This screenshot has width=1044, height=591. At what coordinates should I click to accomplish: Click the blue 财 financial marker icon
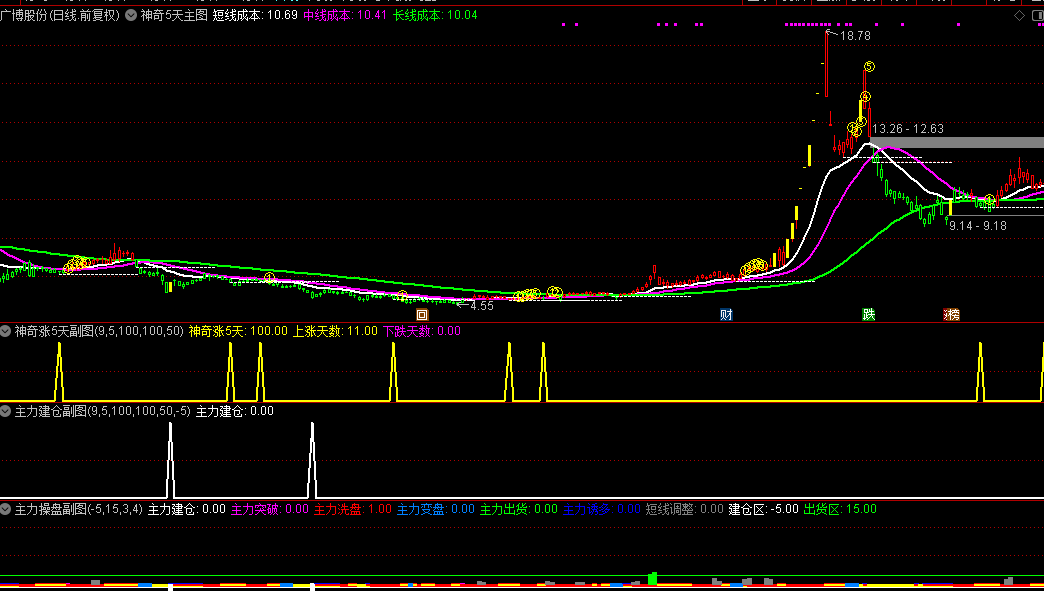pos(726,315)
